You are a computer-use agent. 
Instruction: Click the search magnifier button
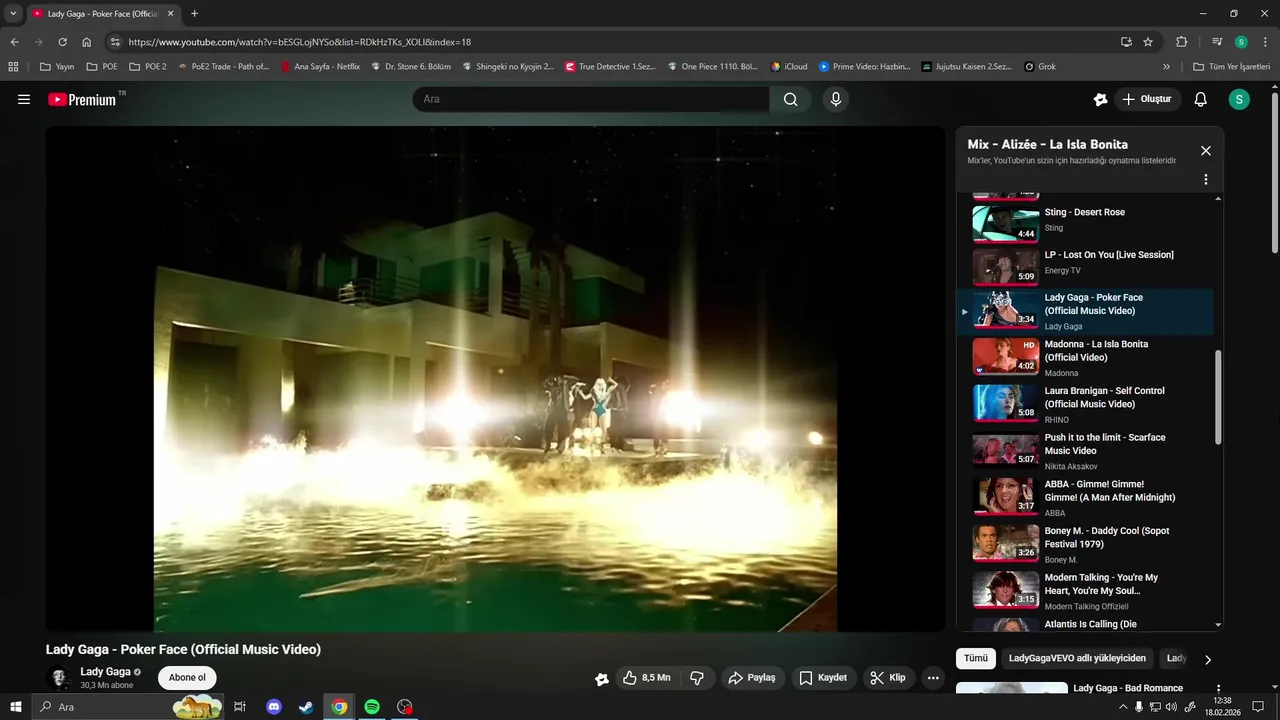pos(791,99)
